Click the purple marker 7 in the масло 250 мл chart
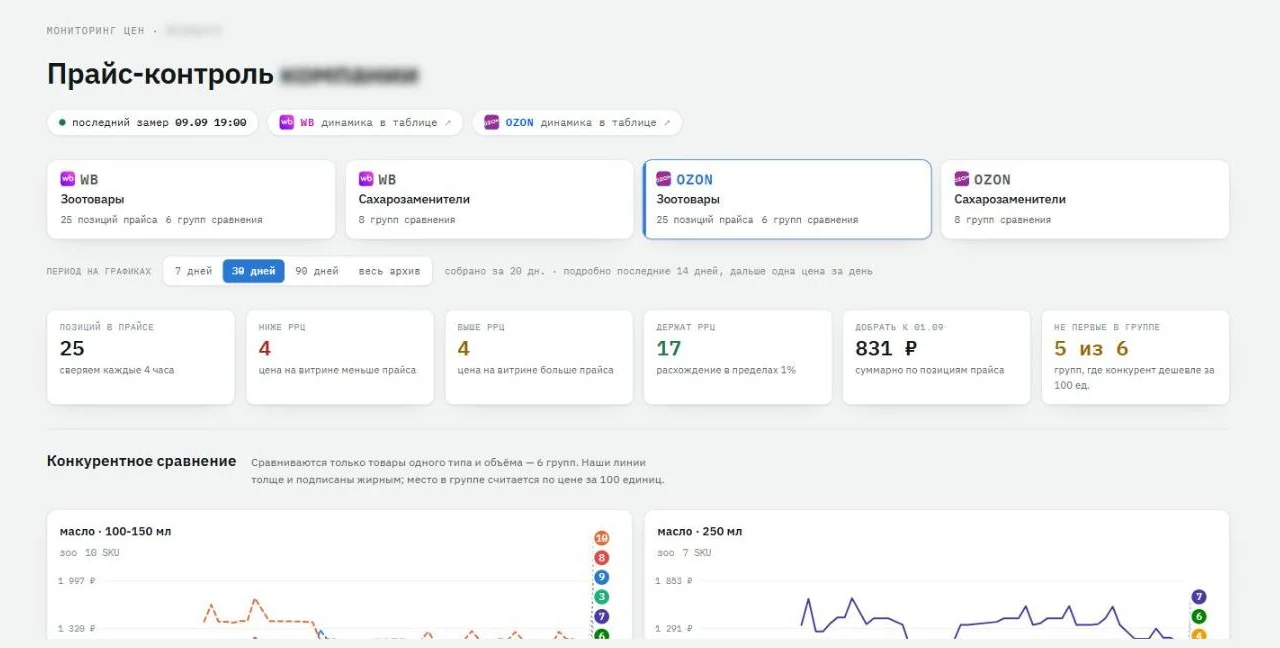 click(x=1199, y=597)
